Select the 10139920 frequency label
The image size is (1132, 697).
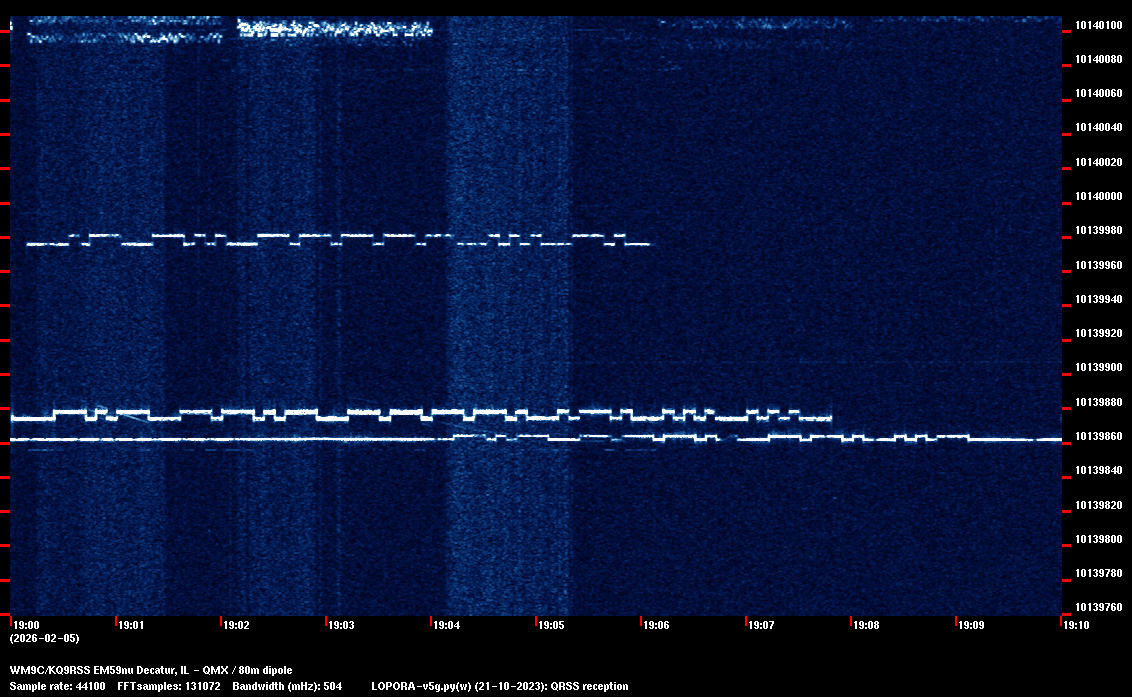(1099, 333)
